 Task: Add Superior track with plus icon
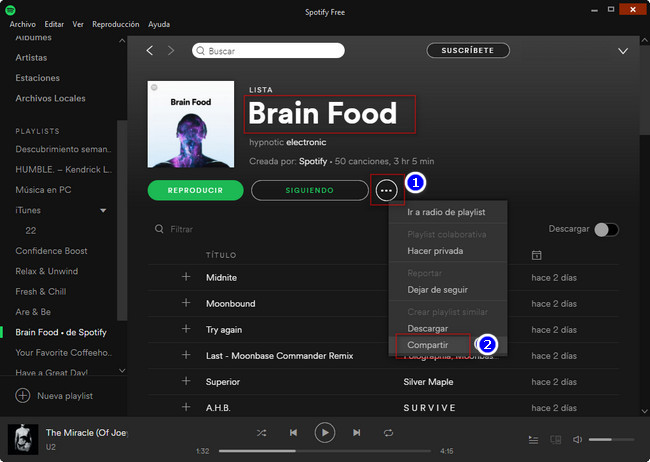[186, 381]
